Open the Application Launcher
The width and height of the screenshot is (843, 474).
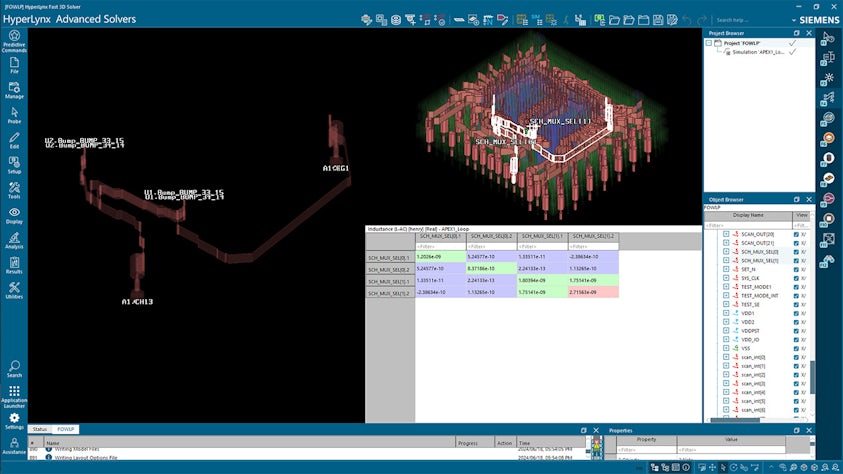tap(14, 397)
